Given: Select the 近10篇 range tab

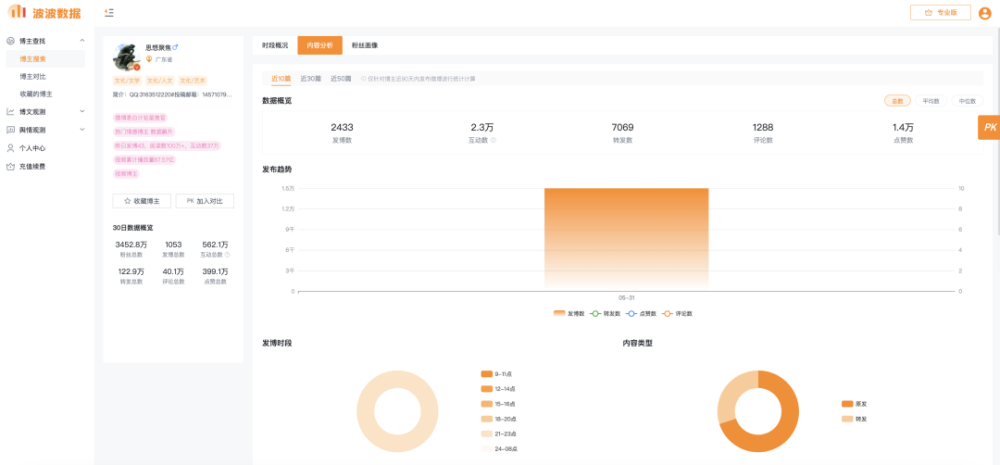Looking at the screenshot, I should 281,79.
